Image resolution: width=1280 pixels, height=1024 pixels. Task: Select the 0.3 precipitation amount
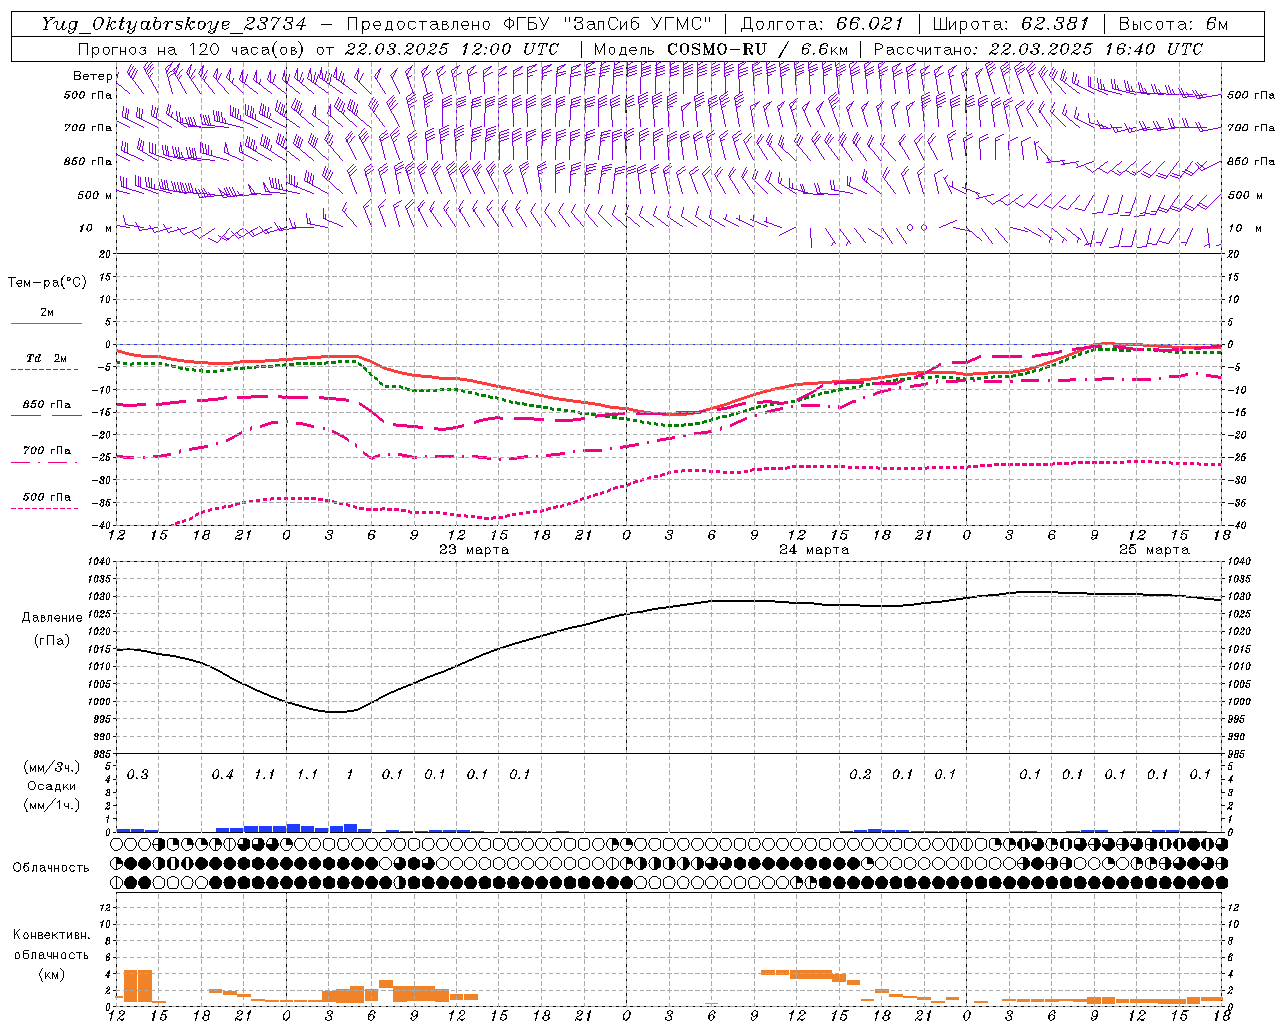pyautogui.click(x=137, y=775)
